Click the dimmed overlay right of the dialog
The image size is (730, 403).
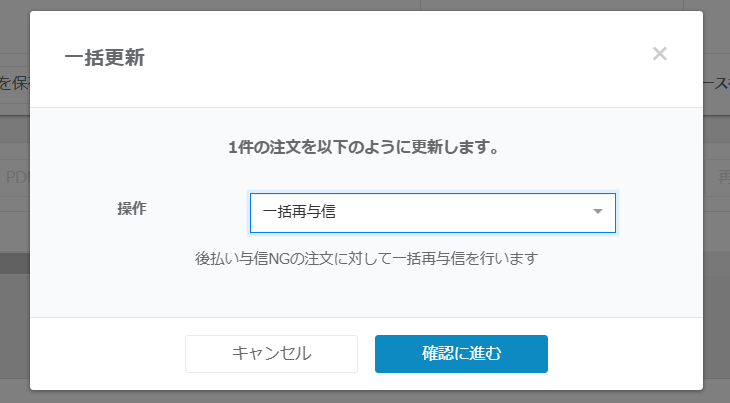(x=716, y=300)
